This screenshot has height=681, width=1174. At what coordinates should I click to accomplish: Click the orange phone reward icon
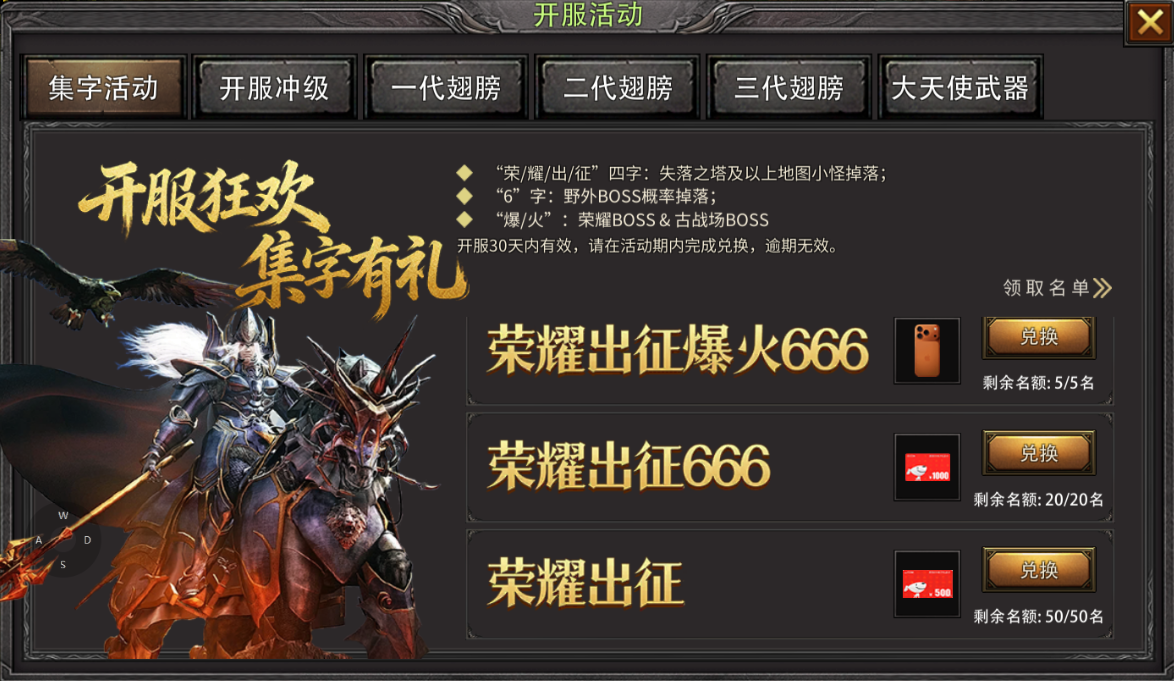(x=927, y=350)
